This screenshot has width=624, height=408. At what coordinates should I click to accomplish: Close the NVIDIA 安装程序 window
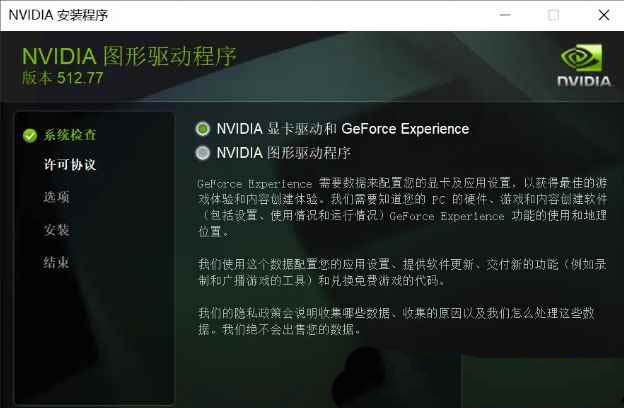coord(604,15)
